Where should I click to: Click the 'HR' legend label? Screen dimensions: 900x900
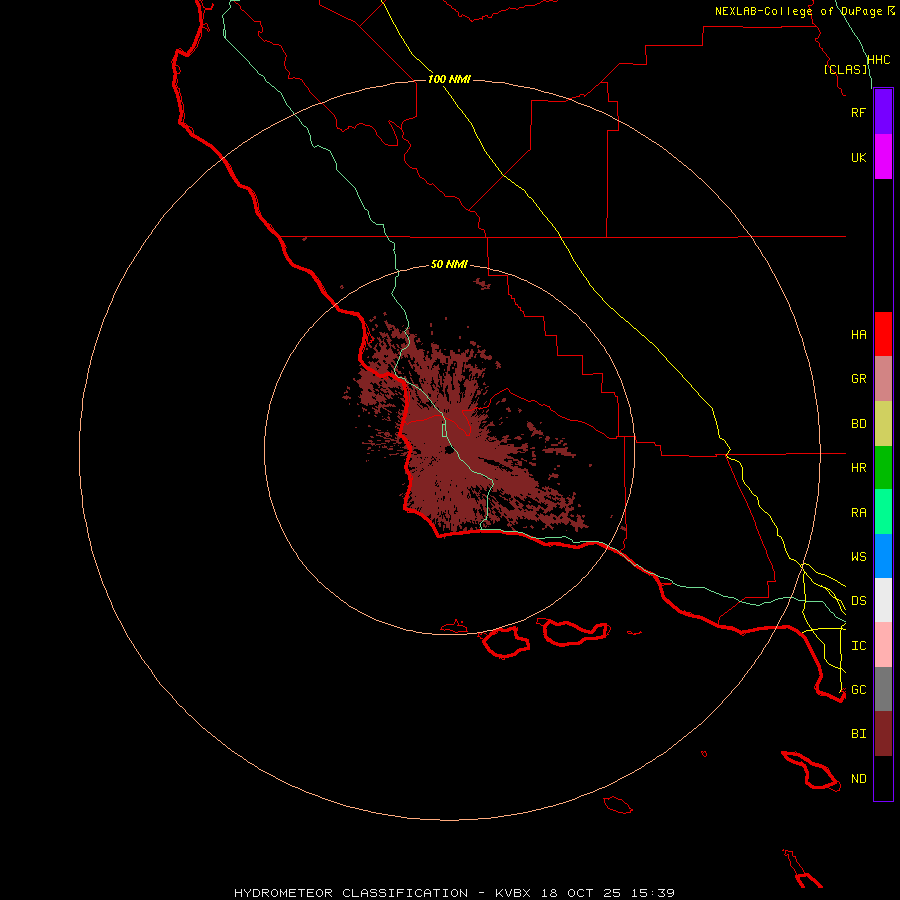(858, 468)
